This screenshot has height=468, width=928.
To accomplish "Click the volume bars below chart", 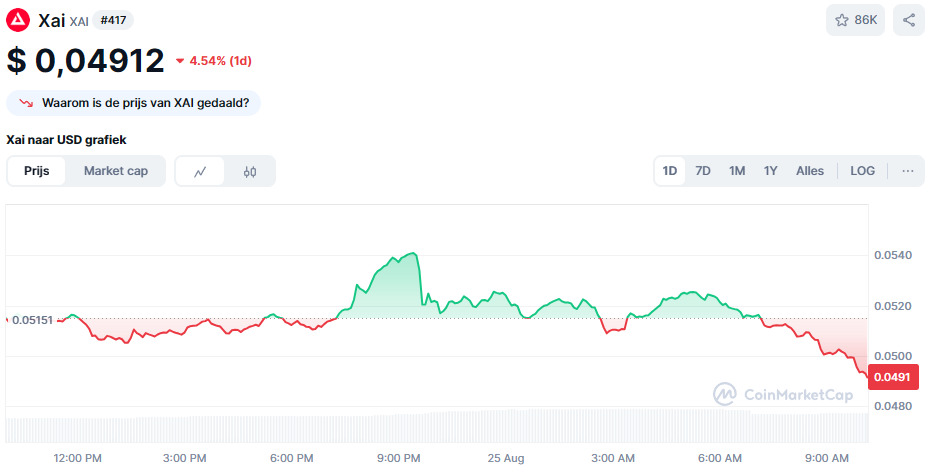I will 437,426.
